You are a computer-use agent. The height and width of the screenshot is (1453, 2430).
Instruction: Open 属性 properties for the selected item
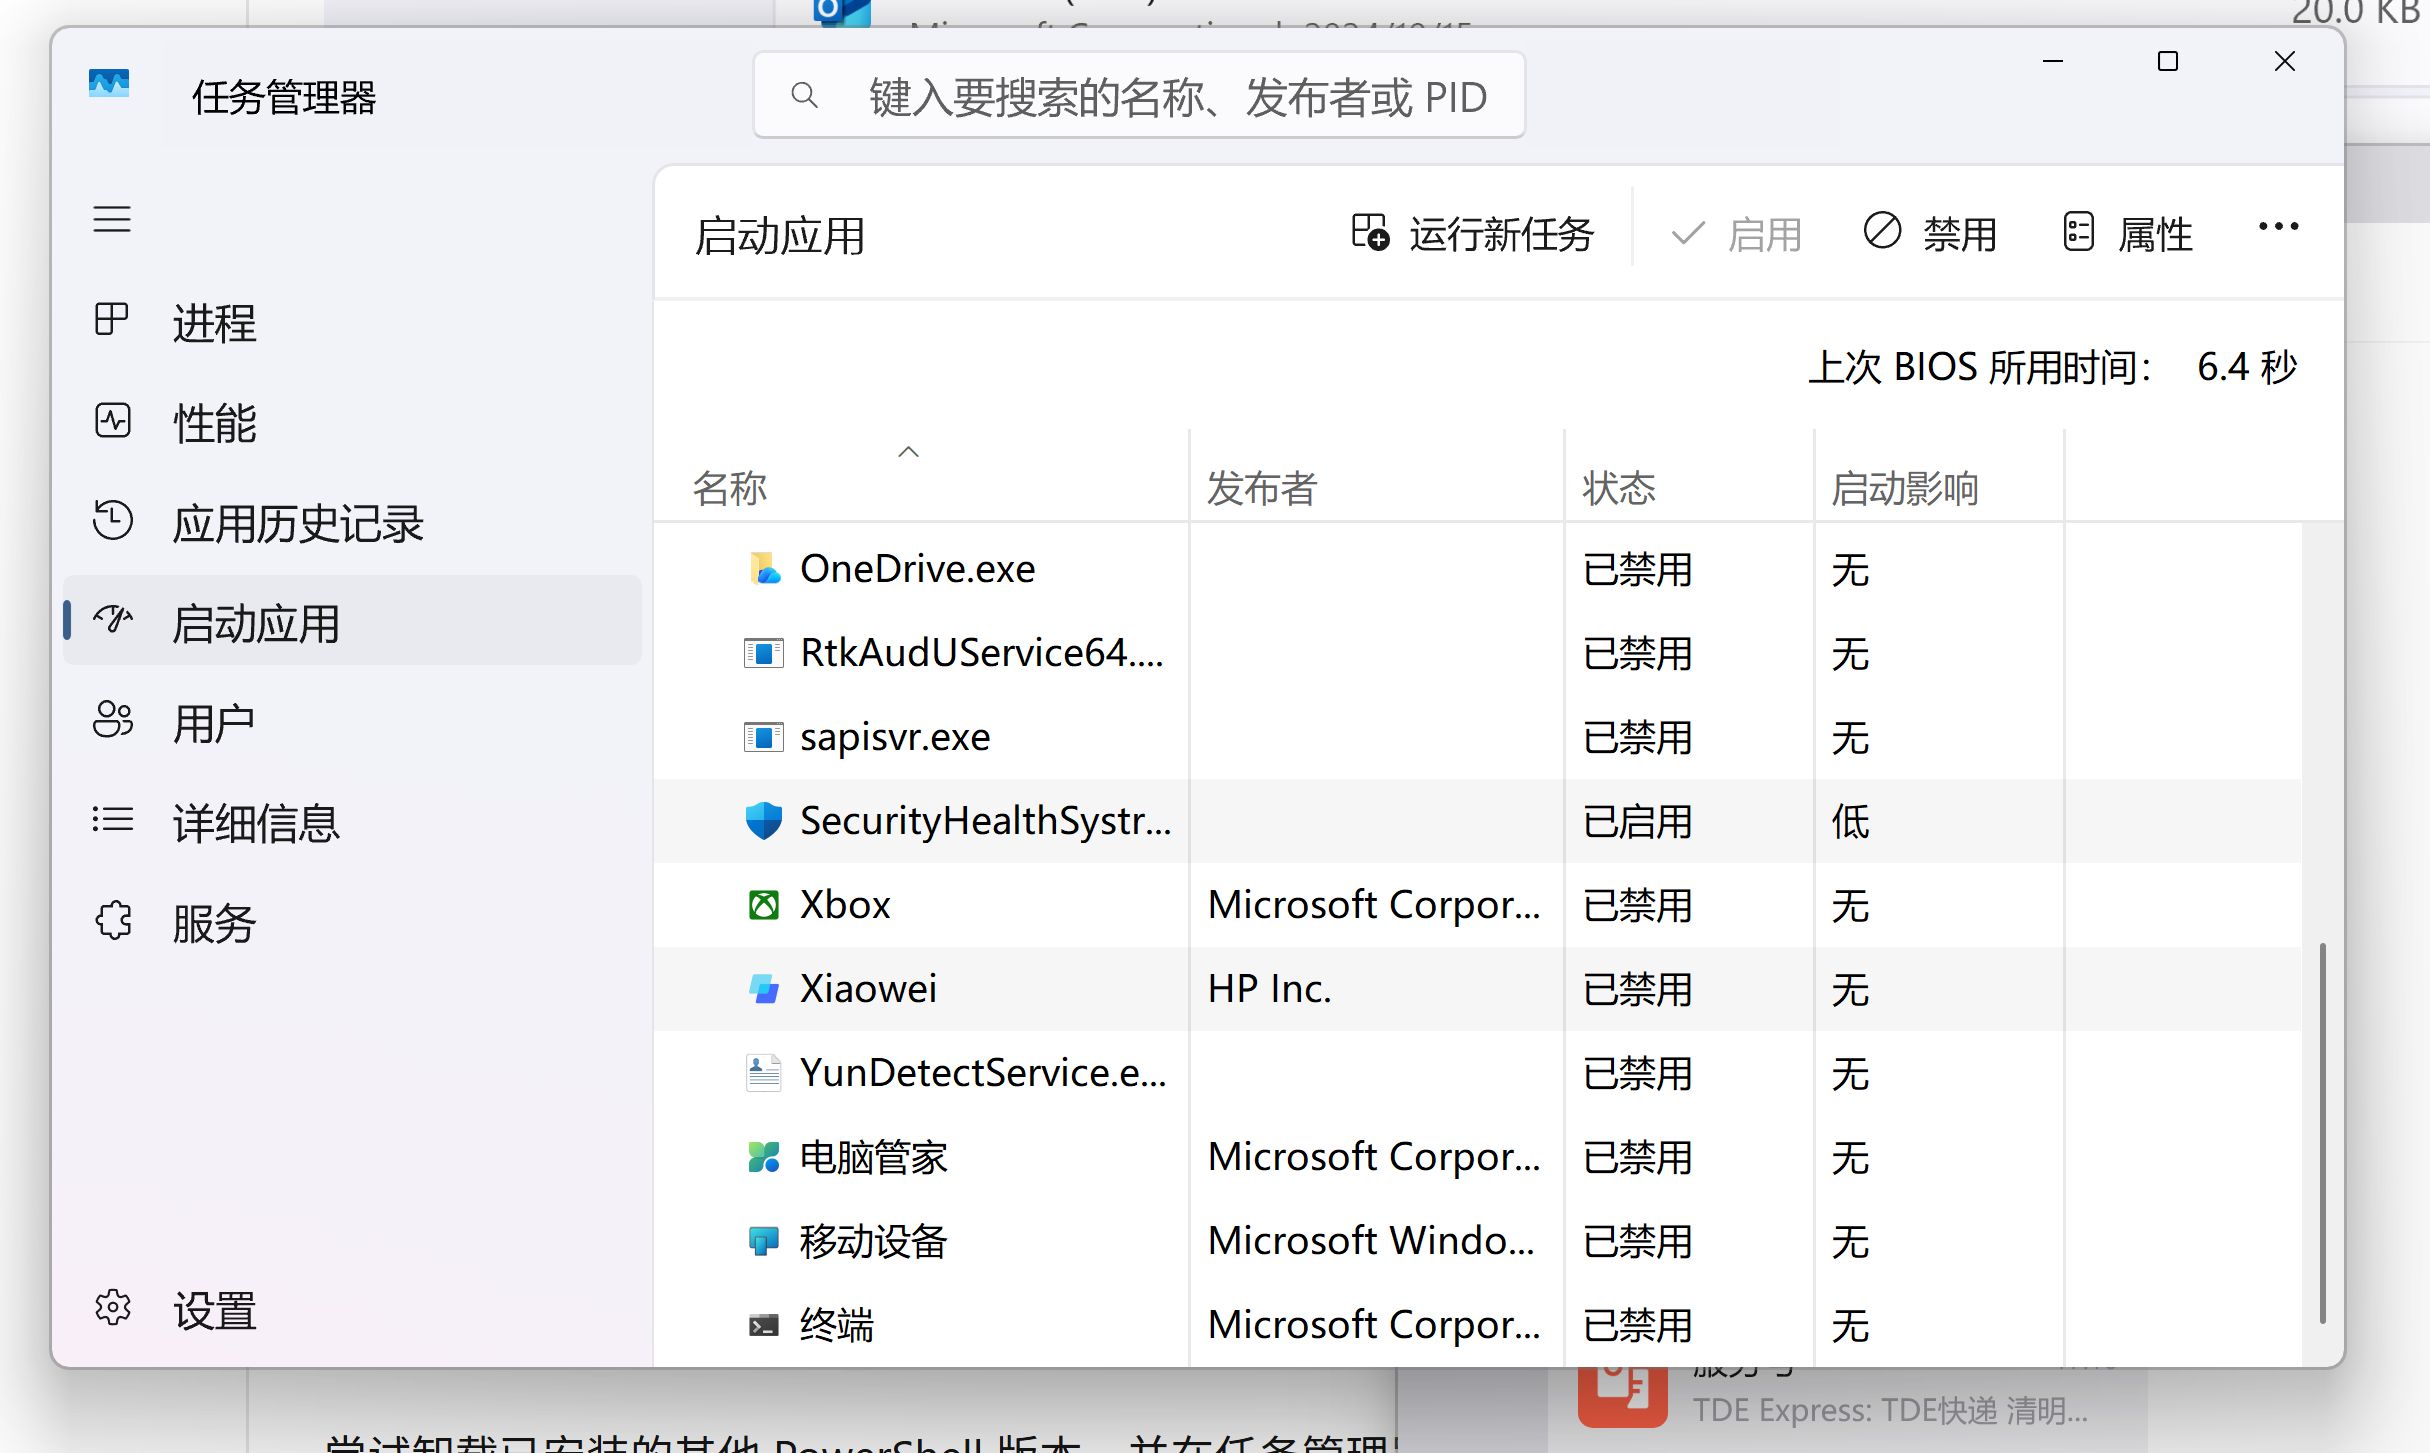[x=2128, y=234]
